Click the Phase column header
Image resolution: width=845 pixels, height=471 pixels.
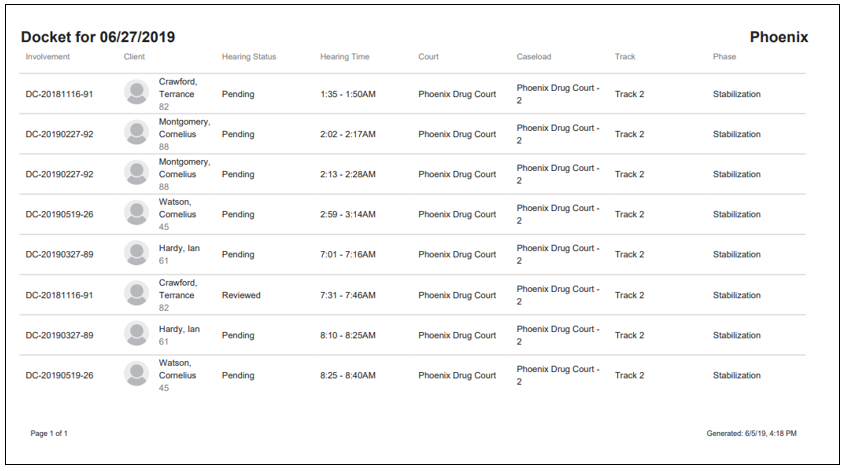pyautogui.click(x=724, y=57)
